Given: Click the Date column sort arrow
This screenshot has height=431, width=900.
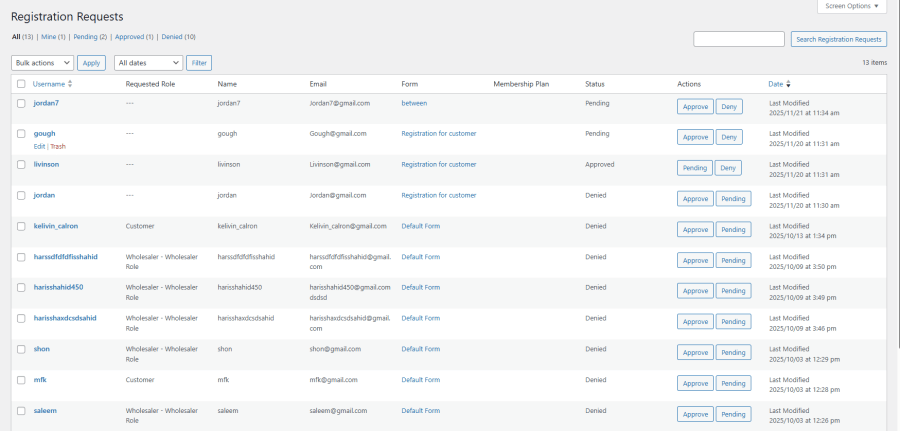Looking at the screenshot, I should [x=788, y=84].
